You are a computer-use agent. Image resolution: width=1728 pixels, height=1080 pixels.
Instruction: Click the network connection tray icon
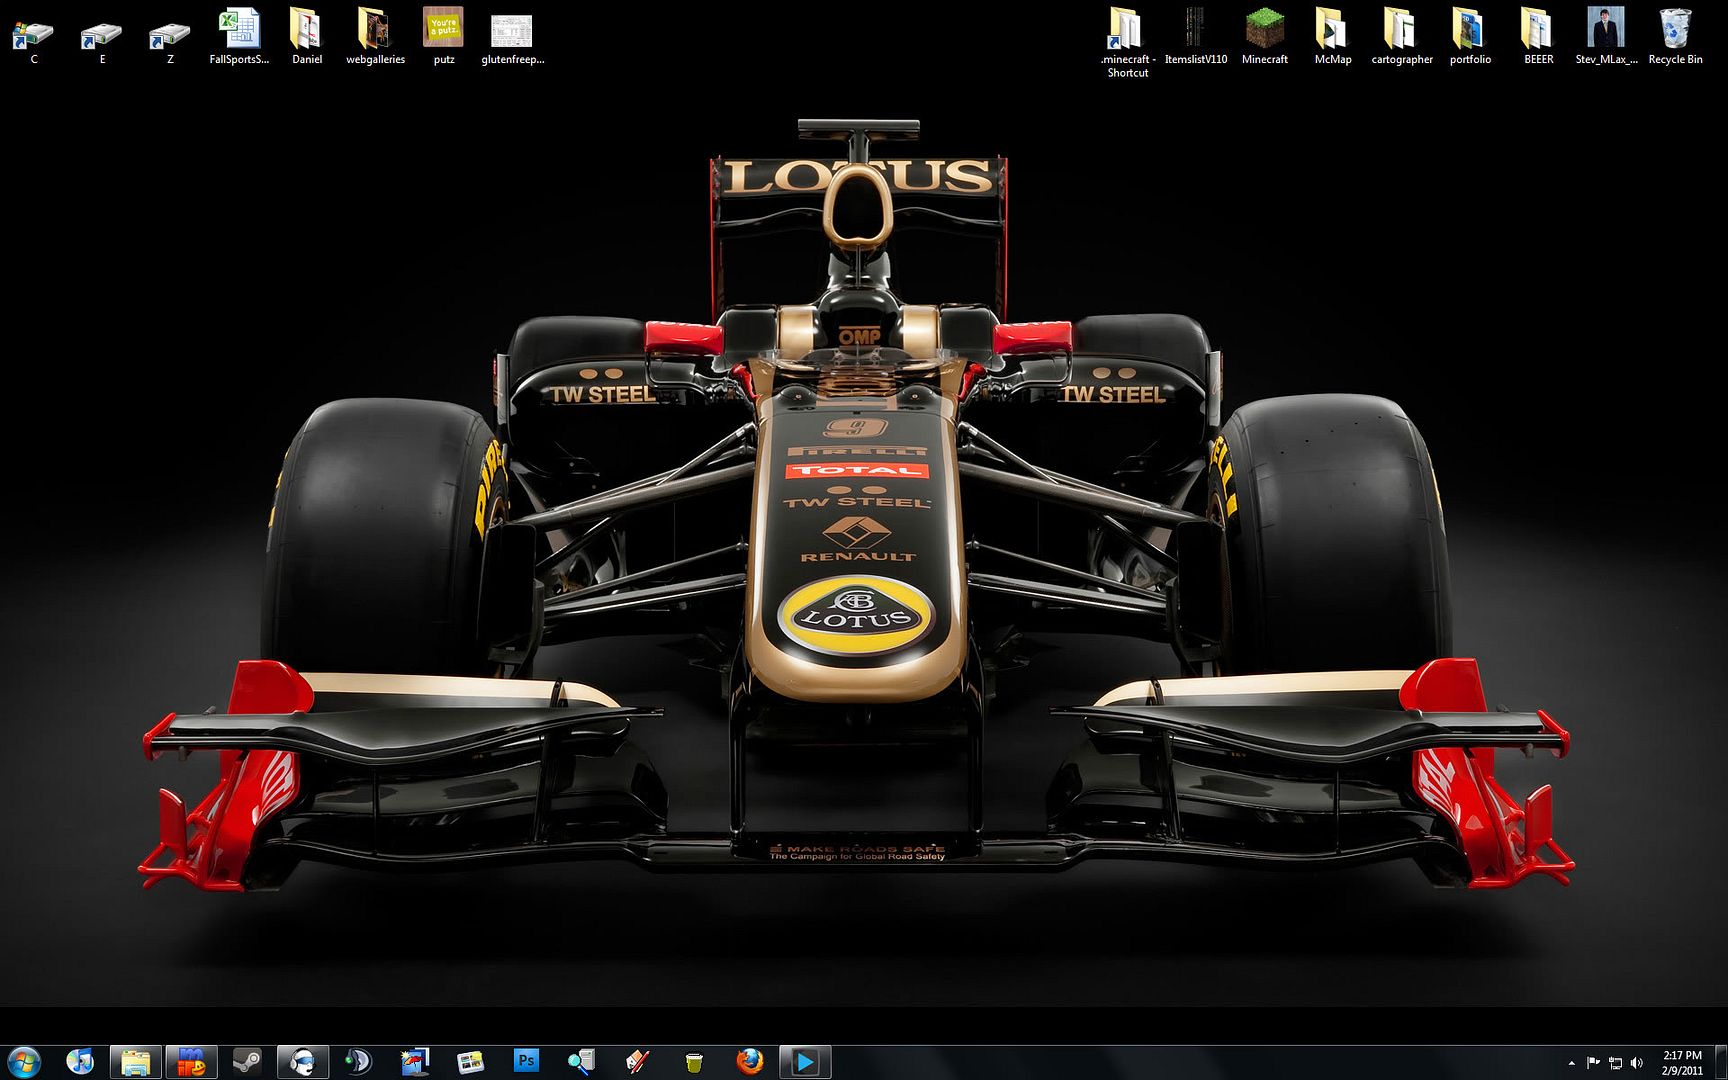[1615, 1063]
